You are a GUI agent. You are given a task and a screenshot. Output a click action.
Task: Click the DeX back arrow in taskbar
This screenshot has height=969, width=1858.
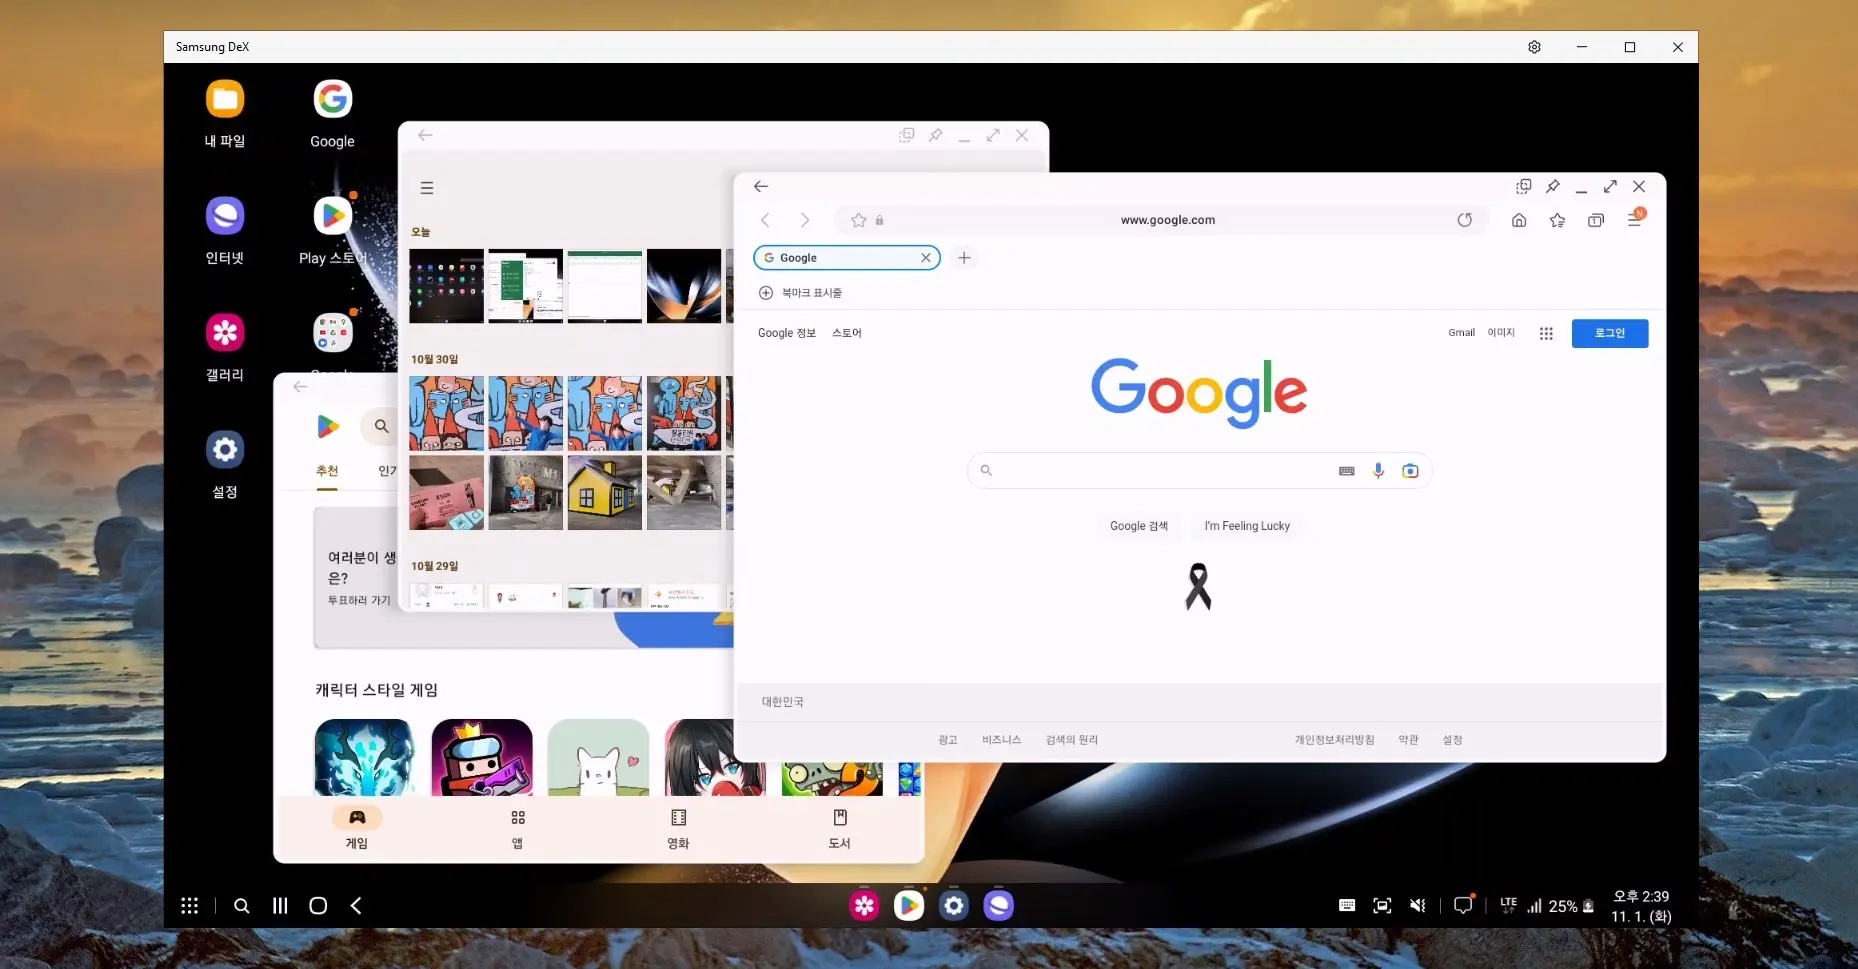point(356,906)
